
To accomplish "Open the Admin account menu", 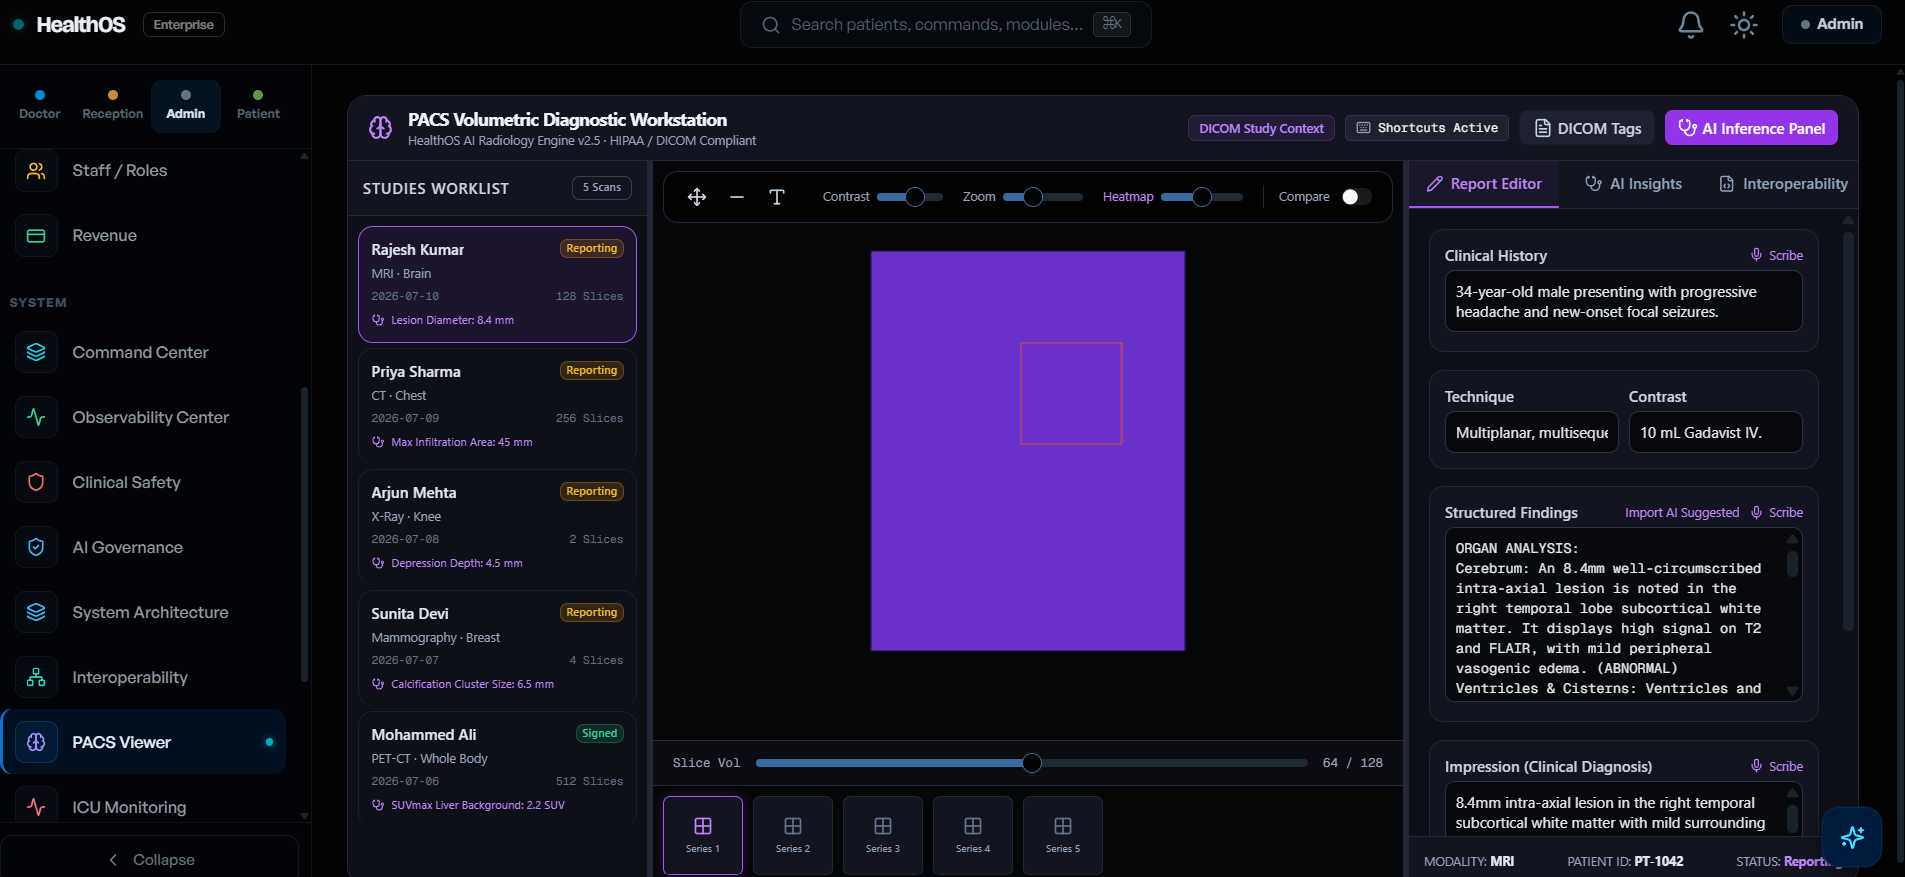I will click(1832, 24).
